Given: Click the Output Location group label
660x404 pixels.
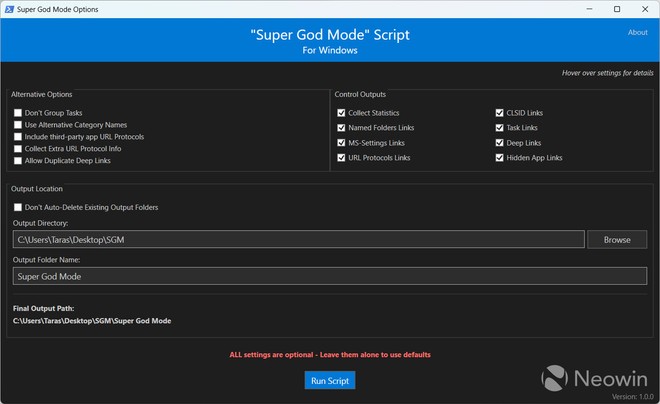Looking at the screenshot, I should coord(37,189).
